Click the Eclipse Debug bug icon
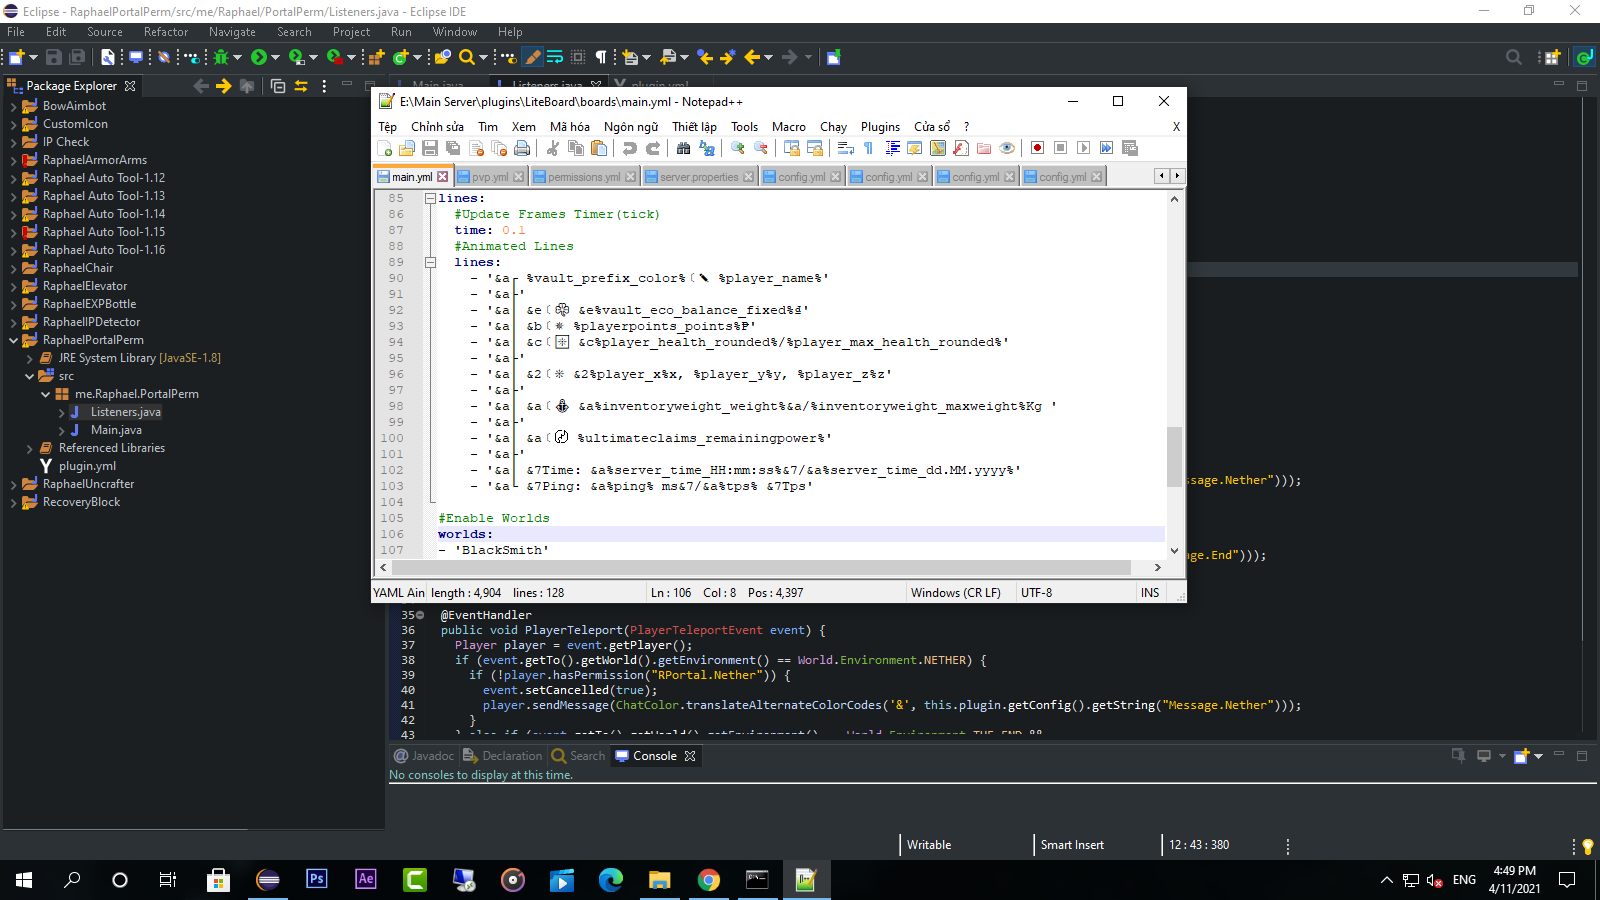Screen dimensions: 1600x900 click(x=221, y=57)
